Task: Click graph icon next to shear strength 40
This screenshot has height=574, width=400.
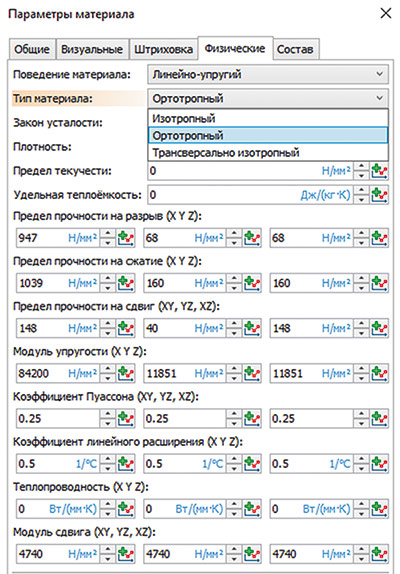Action: pyautogui.click(x=252, y=328)
